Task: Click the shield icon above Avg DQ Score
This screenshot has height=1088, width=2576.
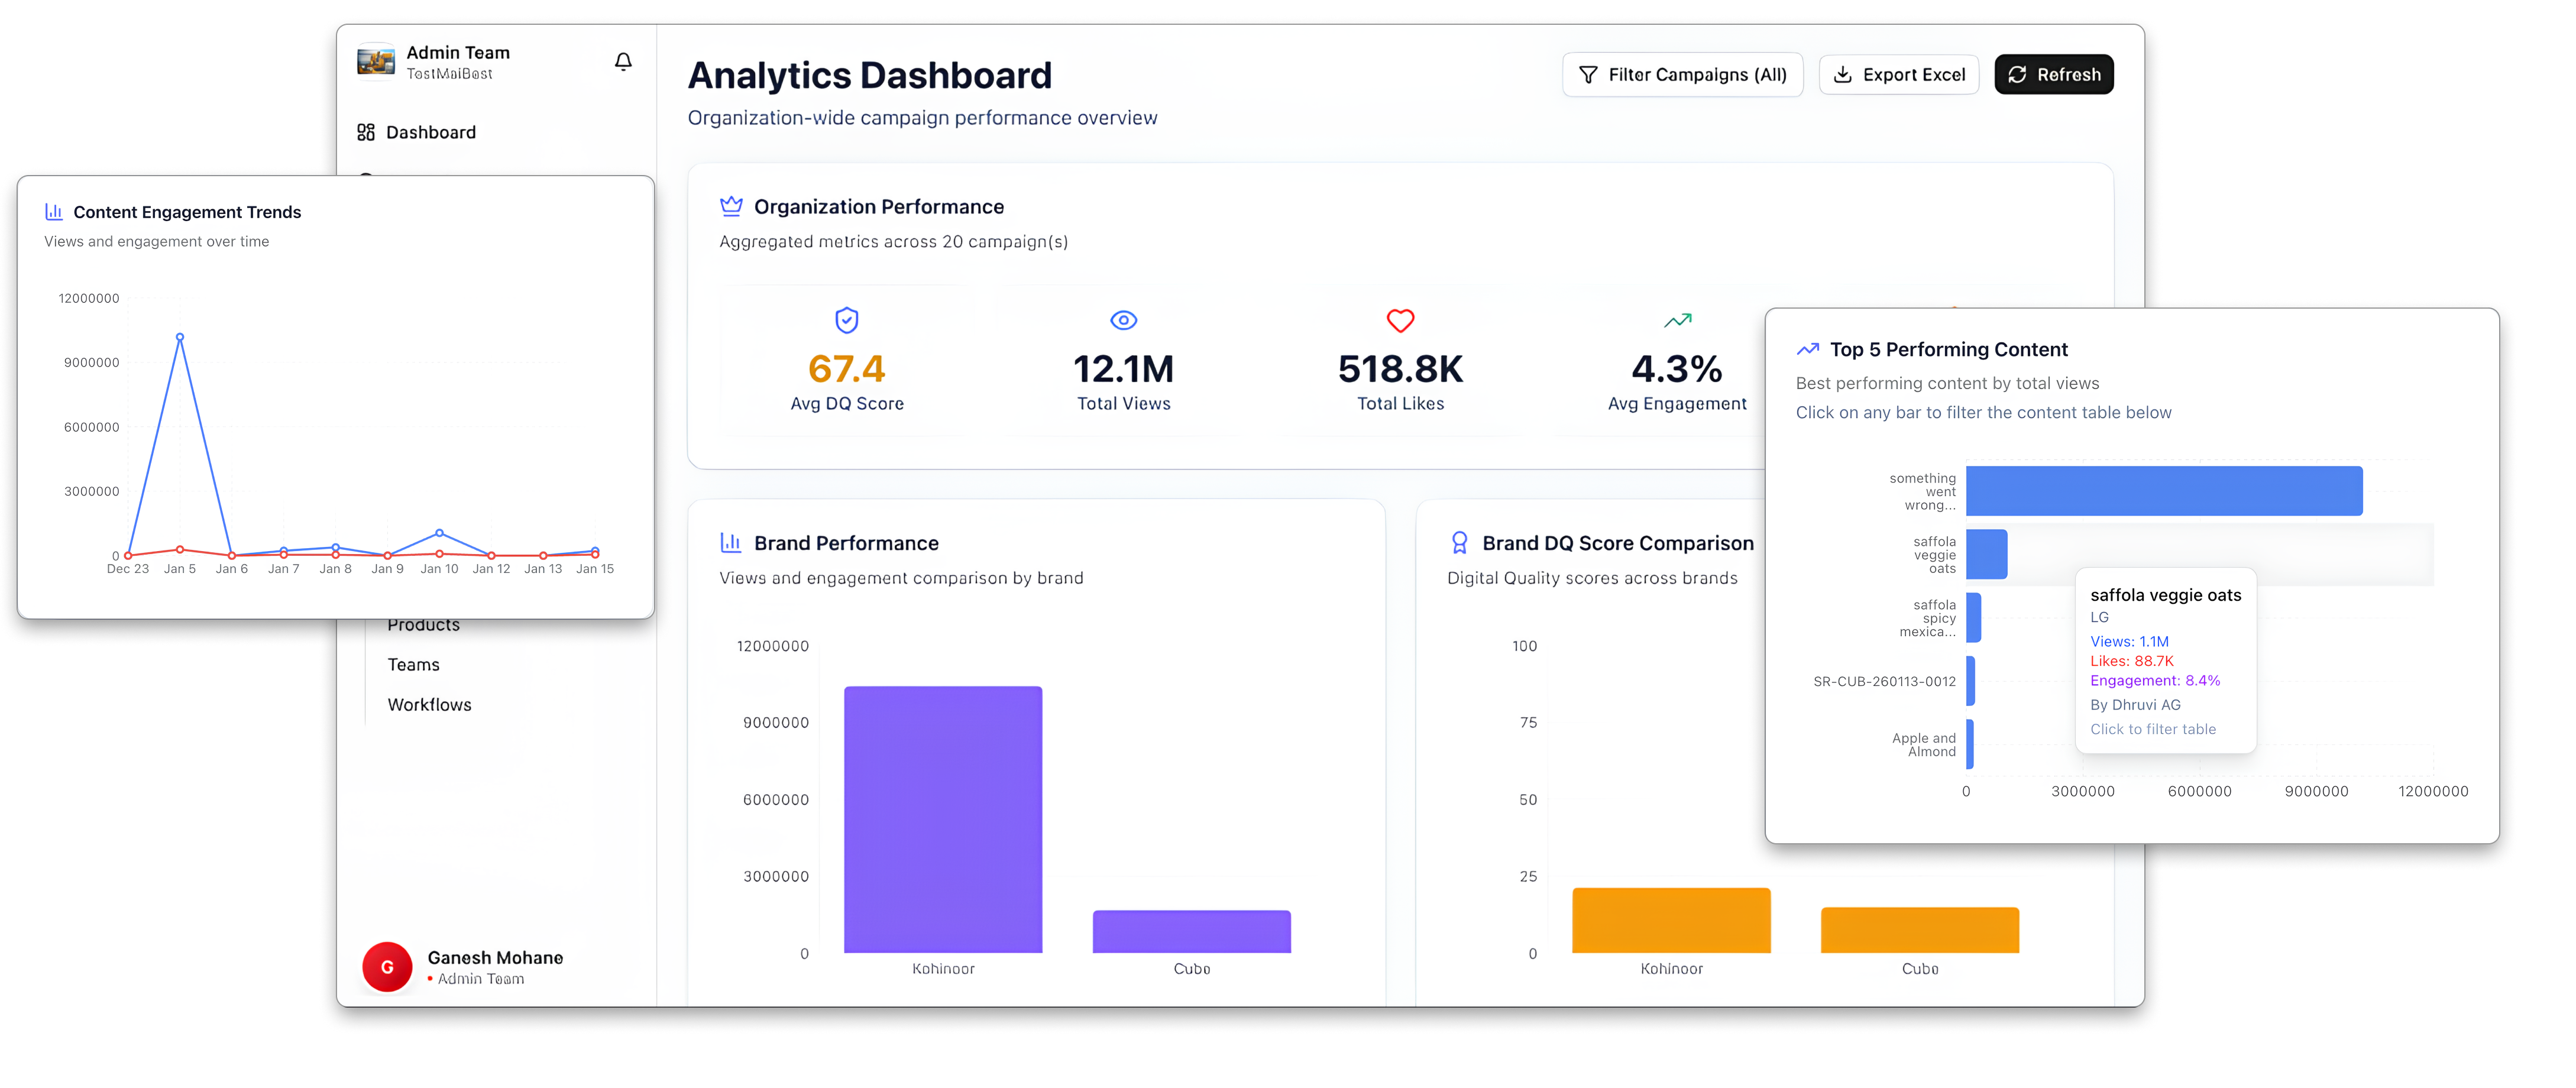Action: click(846, 320)
